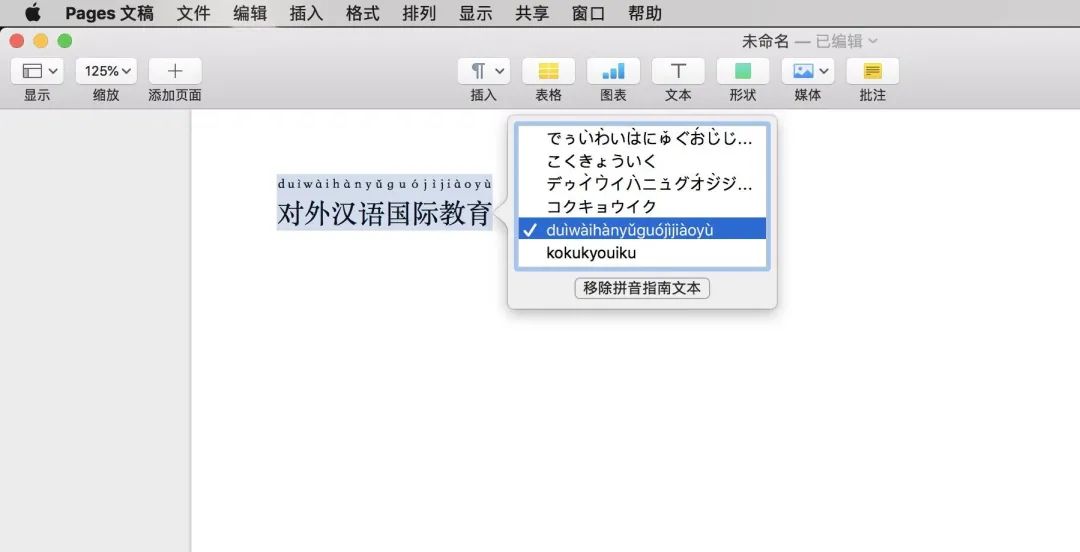Click the green full-screen window button

(x=65, y=41)
